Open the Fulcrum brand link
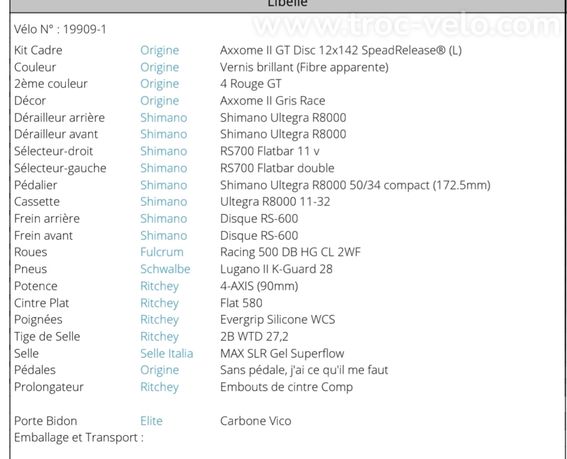This screenshot has height=459, width=567. (162, 252)
